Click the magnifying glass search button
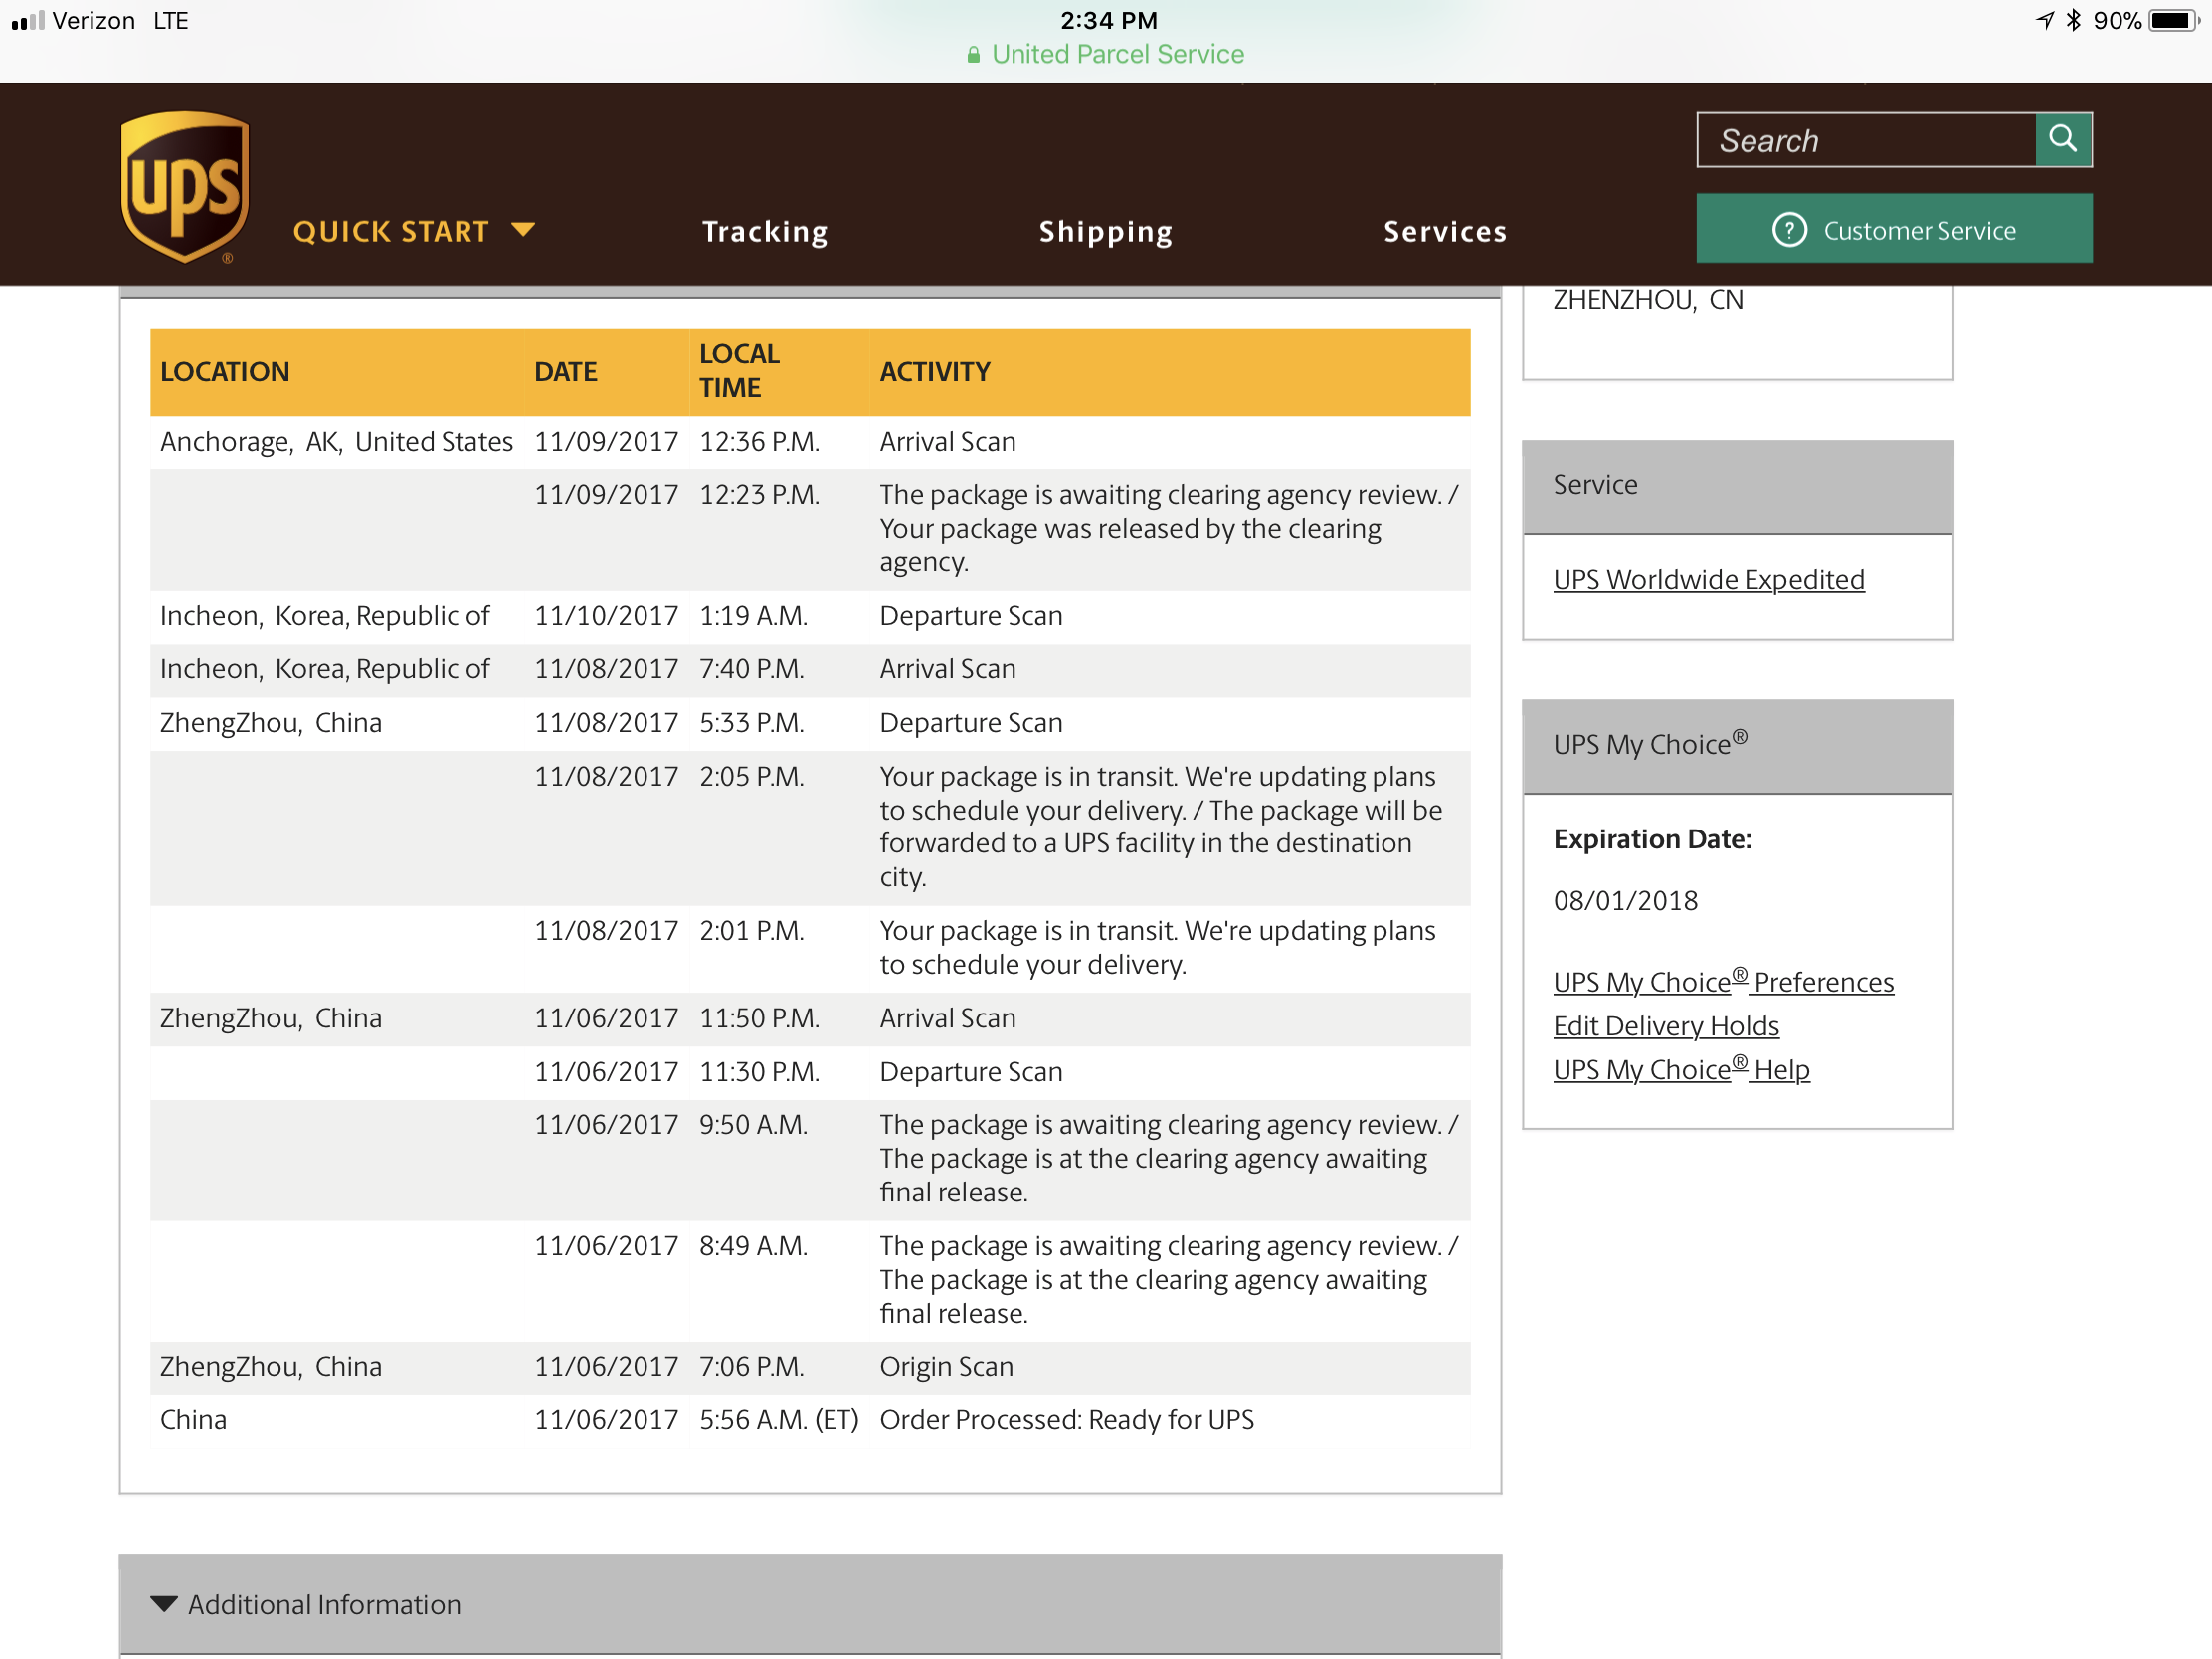2212x1659 pixels. [x=2062, y=139]
